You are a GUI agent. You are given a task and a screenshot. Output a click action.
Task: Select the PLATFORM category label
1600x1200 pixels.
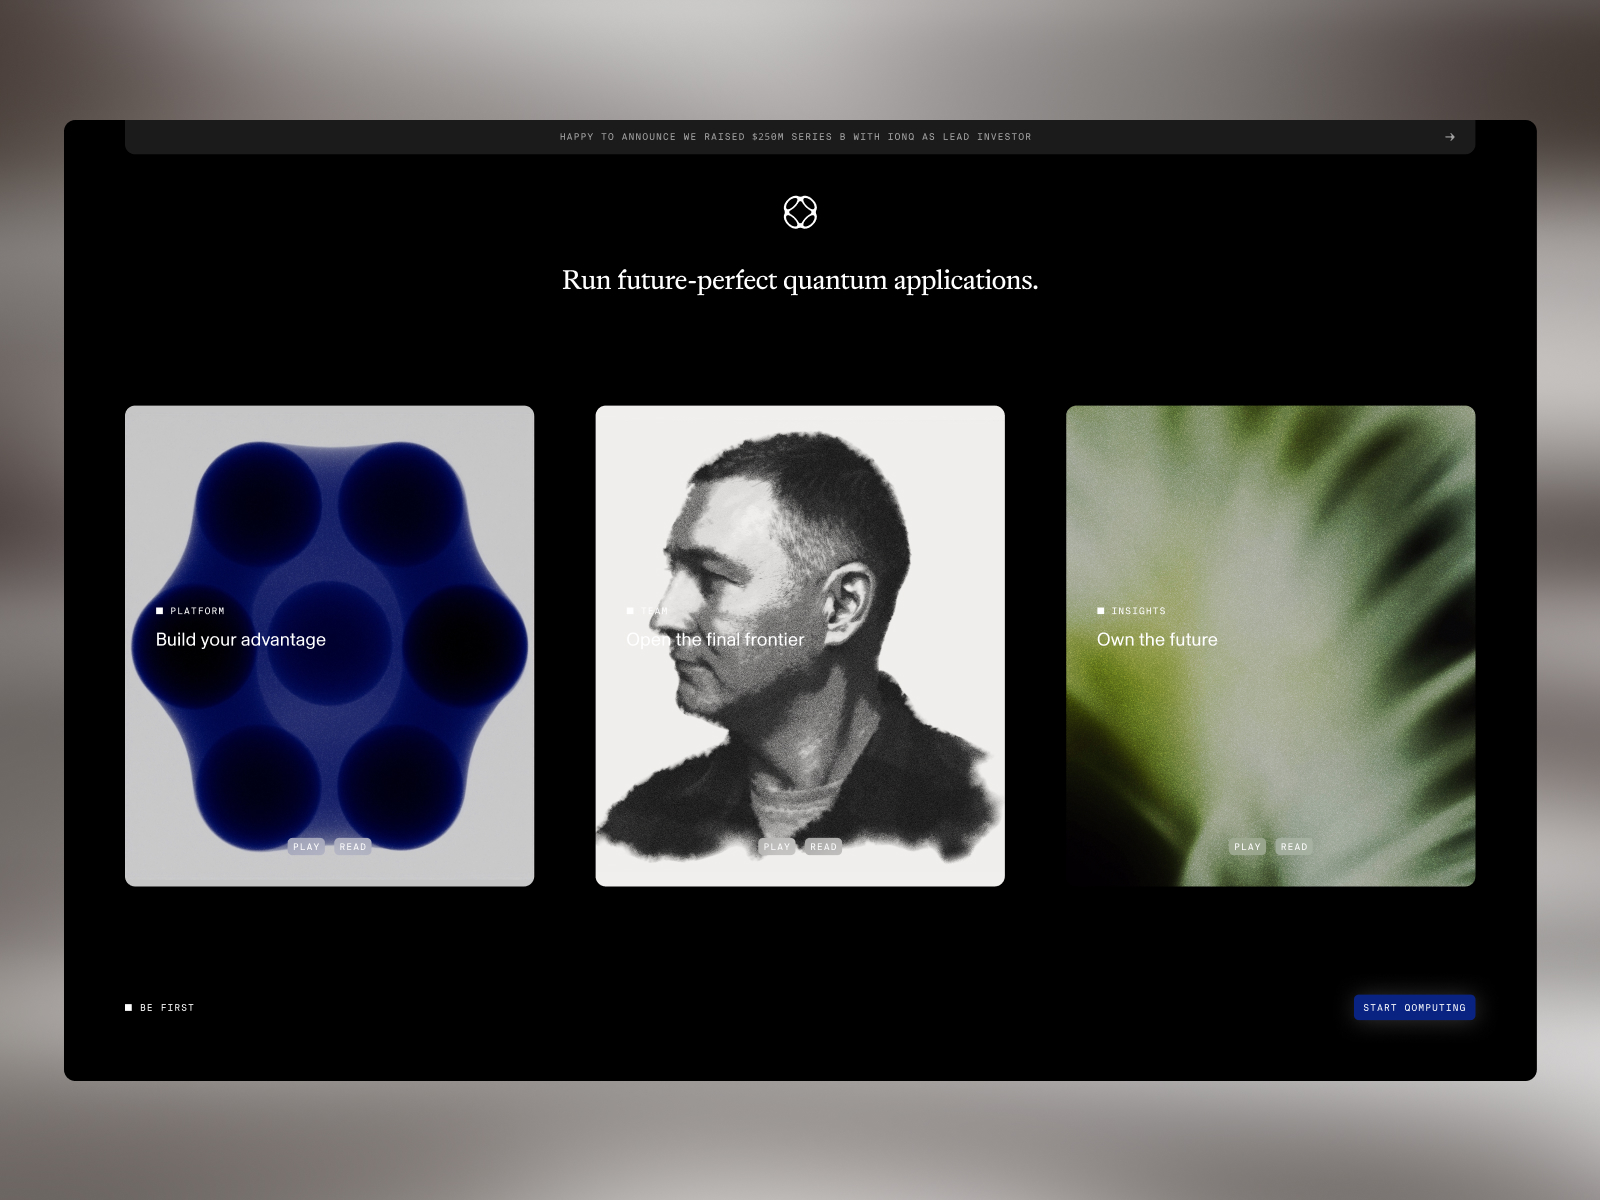[197, 611]
